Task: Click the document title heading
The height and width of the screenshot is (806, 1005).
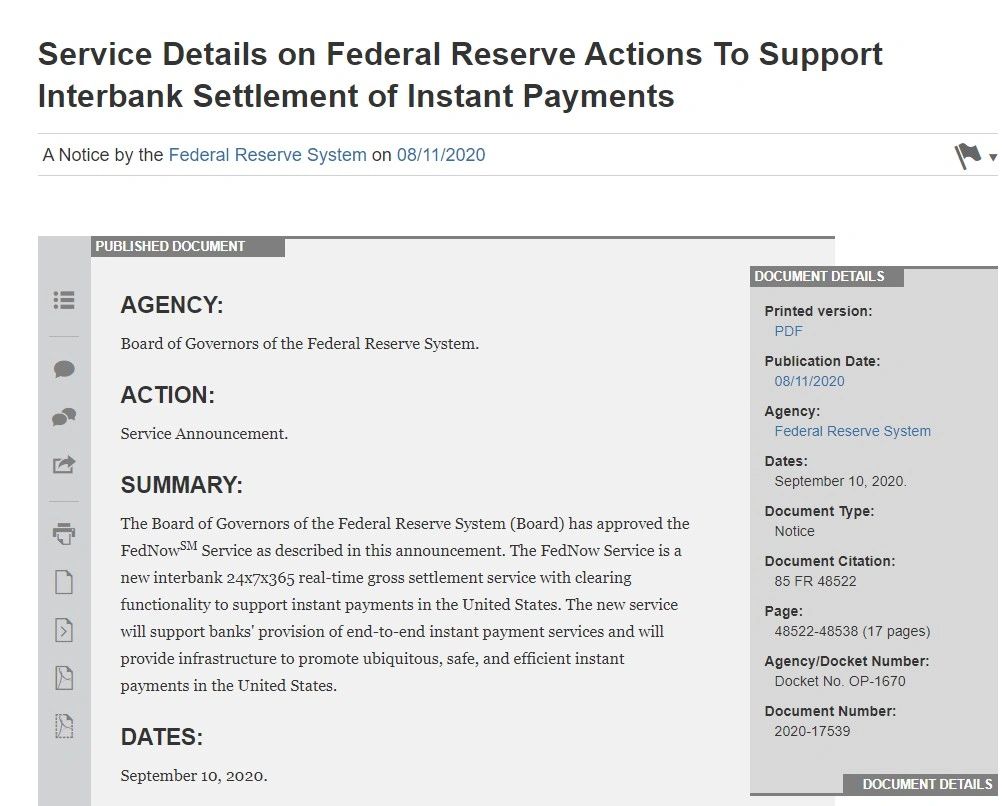Action: 460,75
